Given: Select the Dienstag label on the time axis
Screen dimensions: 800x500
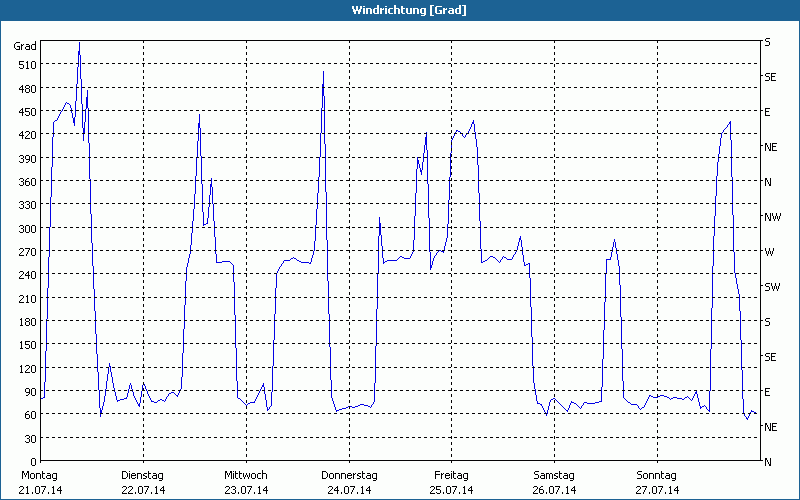Looking at the screenshot, I should 143,475.
